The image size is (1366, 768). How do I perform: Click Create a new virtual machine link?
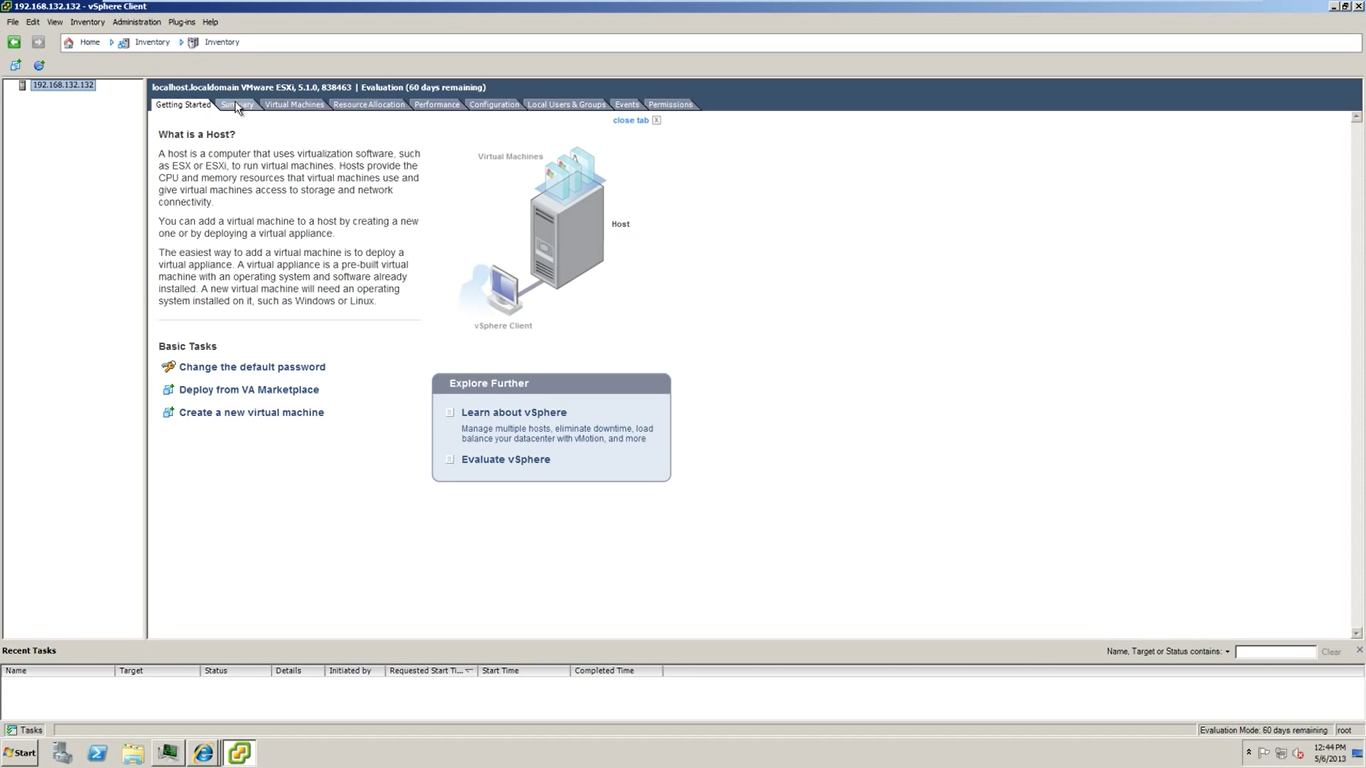(x=251, y=412)
